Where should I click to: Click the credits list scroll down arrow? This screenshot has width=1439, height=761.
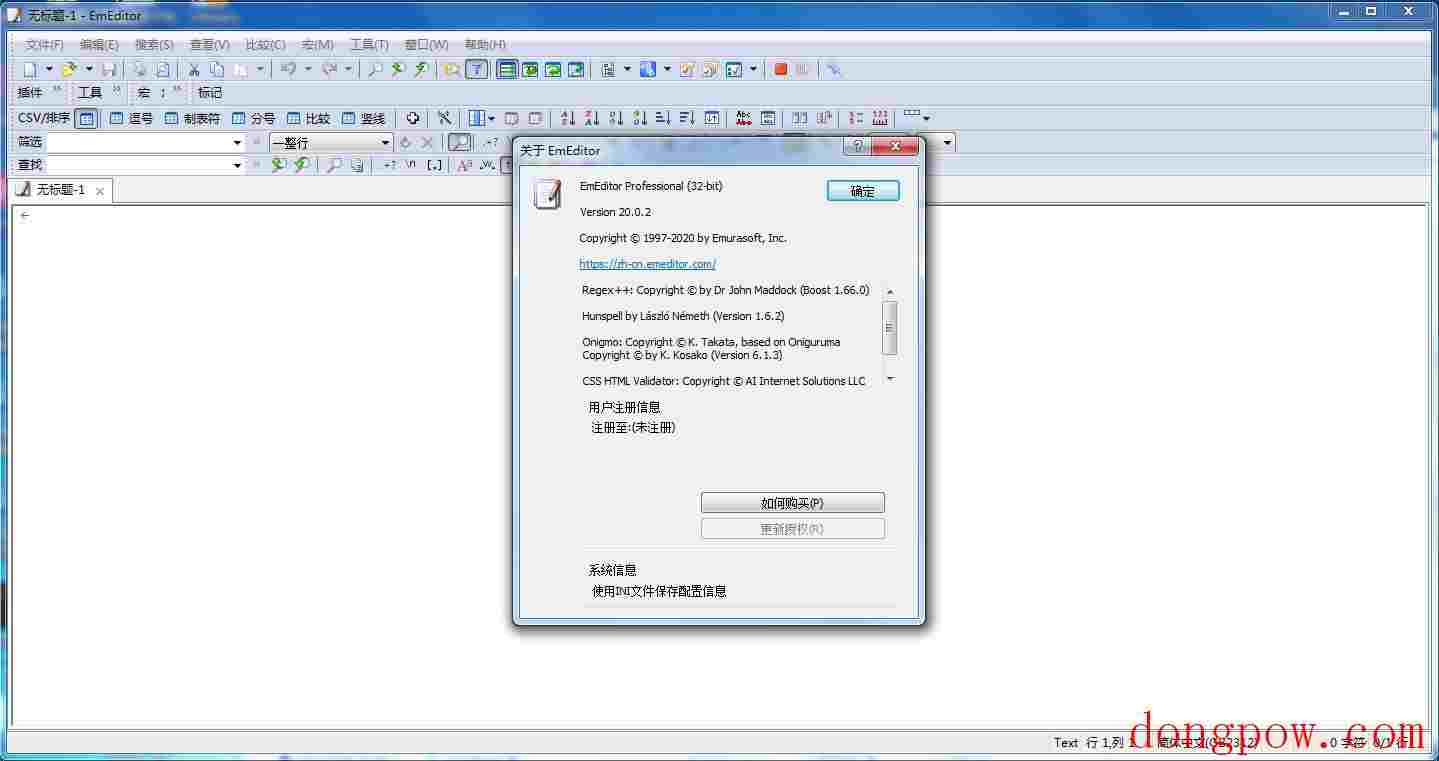[x=890, y=379]
